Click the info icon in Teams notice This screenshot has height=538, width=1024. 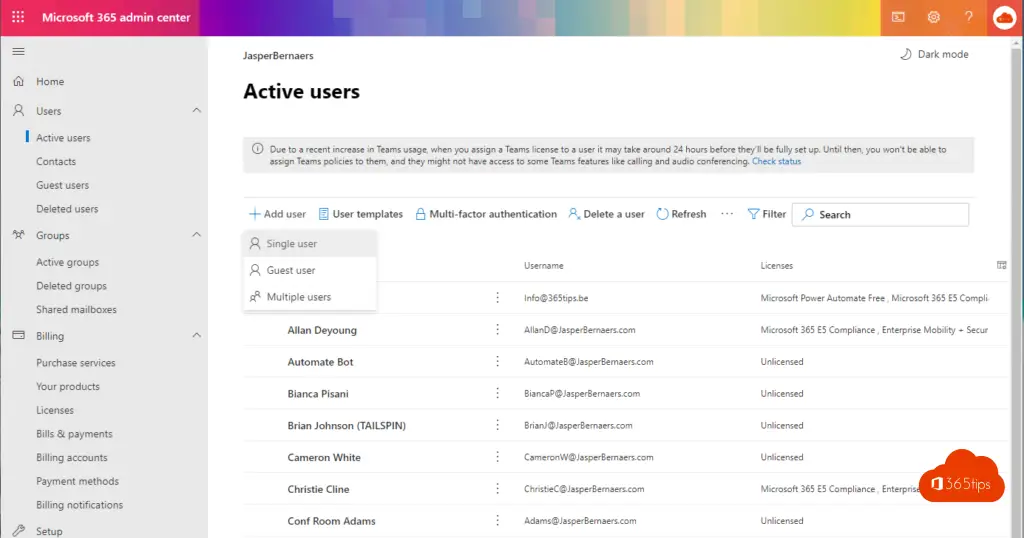(257, 149)
